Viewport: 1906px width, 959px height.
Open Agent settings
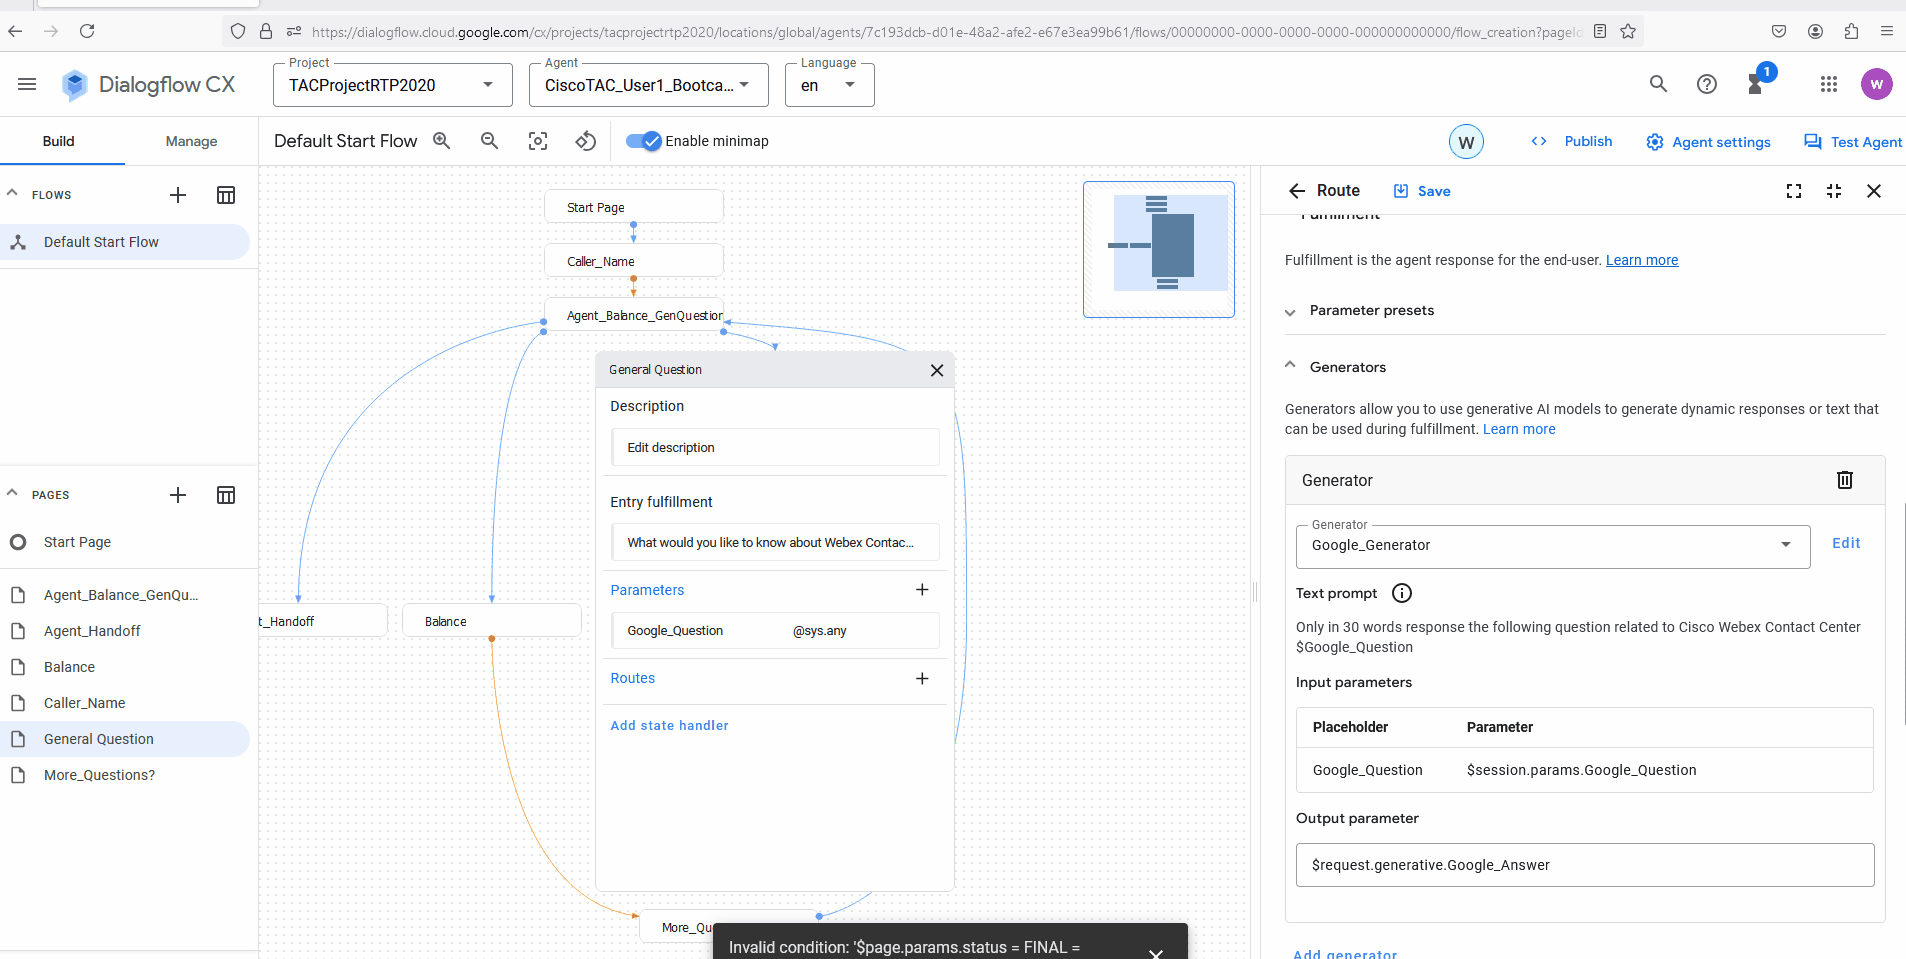pyautogui.click(x=1708, y=142)
